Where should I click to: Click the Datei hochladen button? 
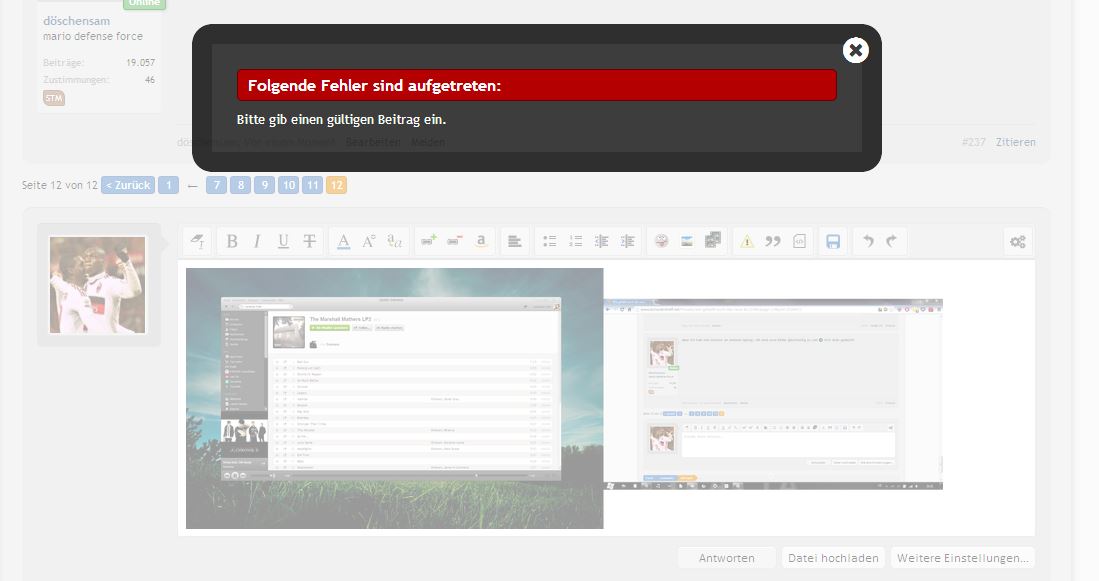click(833, 558)
